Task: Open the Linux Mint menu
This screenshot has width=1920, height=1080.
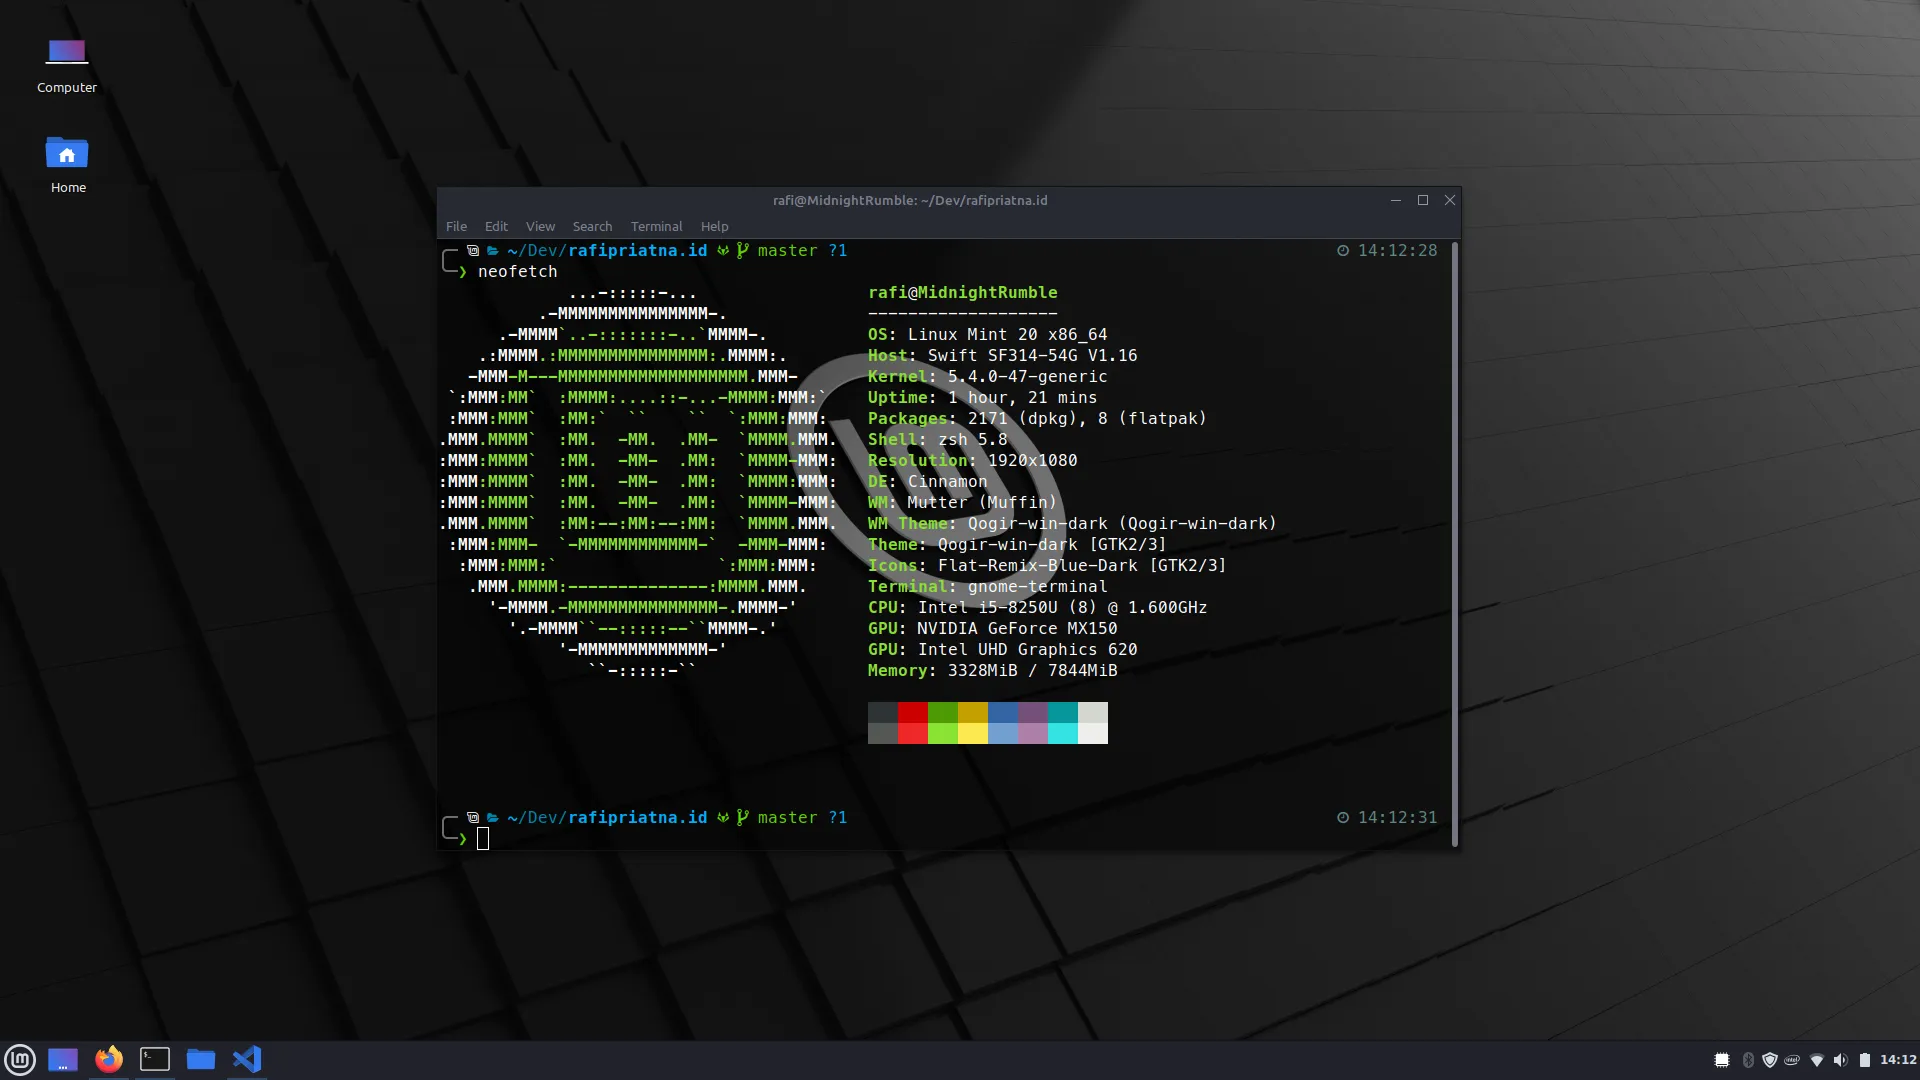Action: (20, 1059)
